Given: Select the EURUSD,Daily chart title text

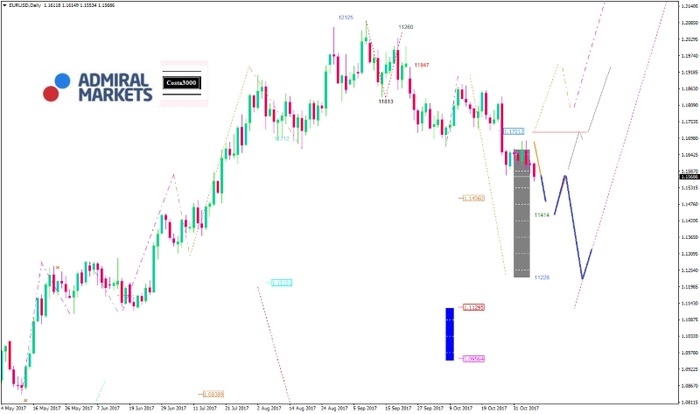Looking at the screenshot, I should click(24, 5).
